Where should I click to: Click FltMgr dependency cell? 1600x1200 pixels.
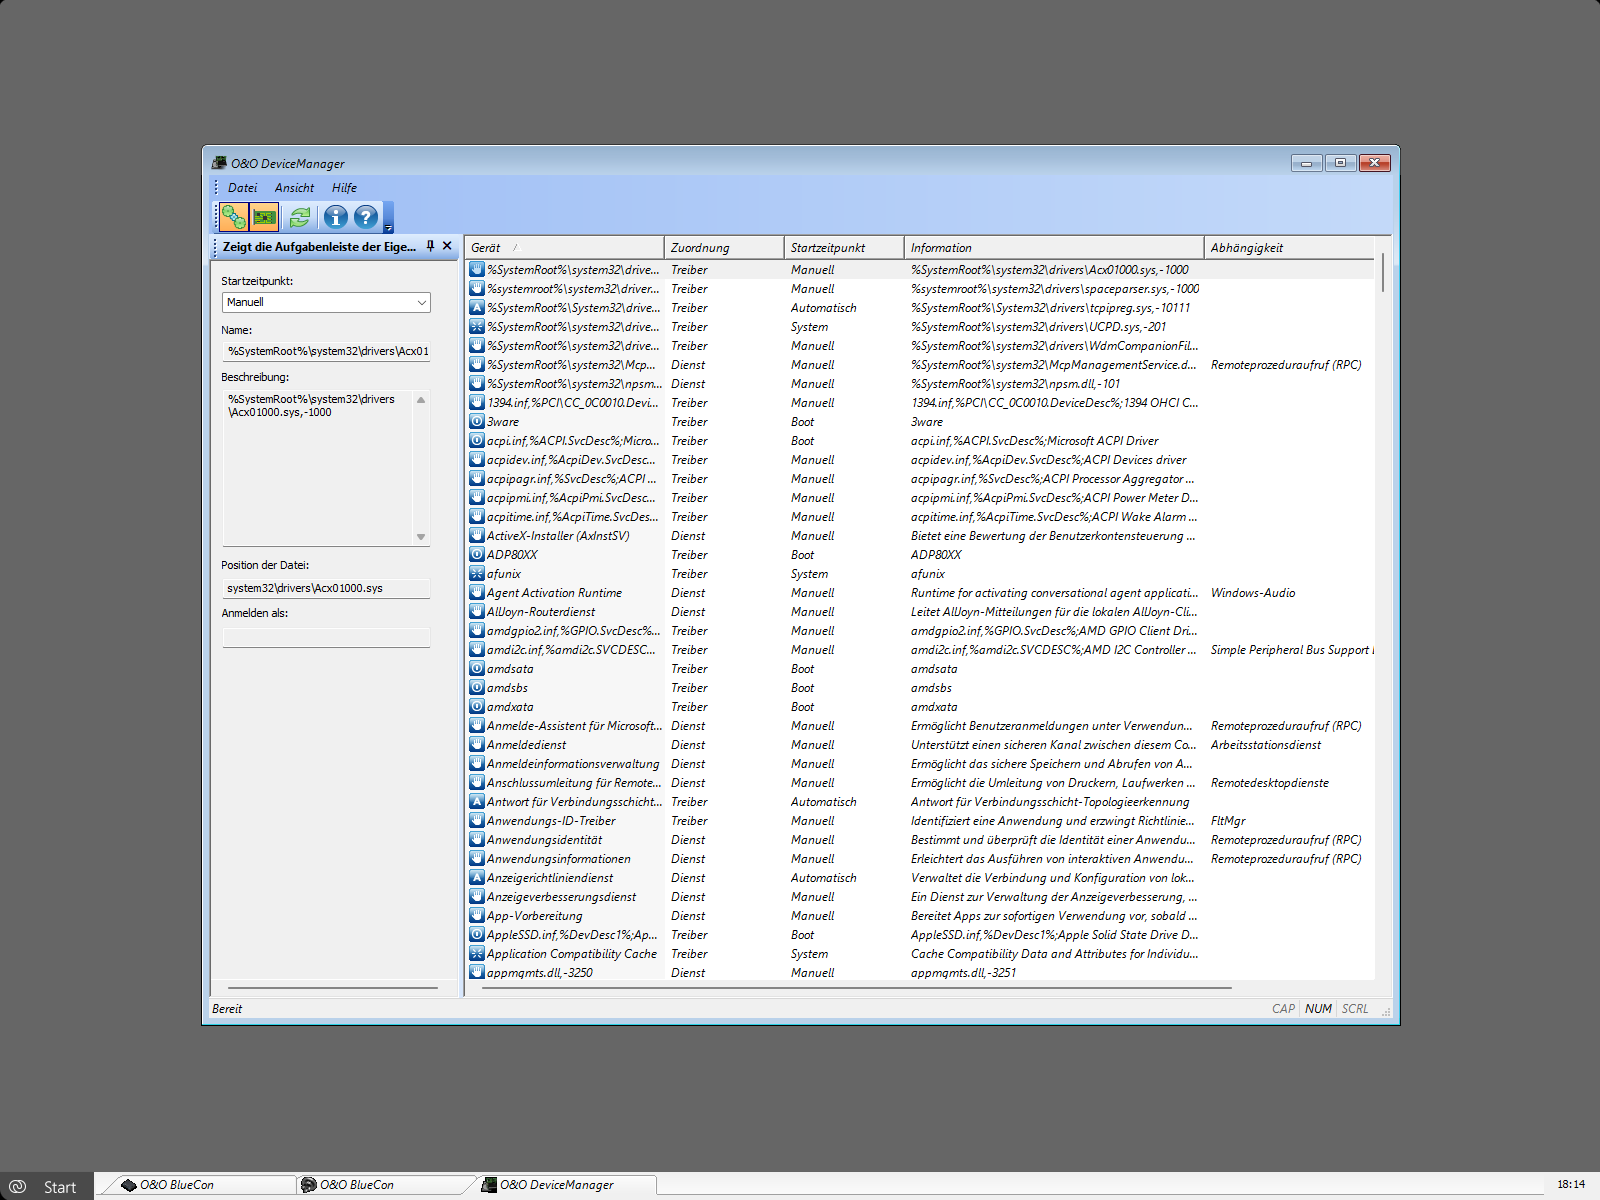(x=1228, y=821)
